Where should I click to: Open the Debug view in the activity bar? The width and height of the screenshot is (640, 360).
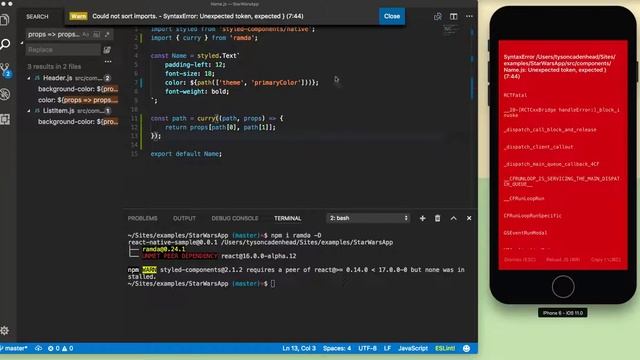coord(5,94)
